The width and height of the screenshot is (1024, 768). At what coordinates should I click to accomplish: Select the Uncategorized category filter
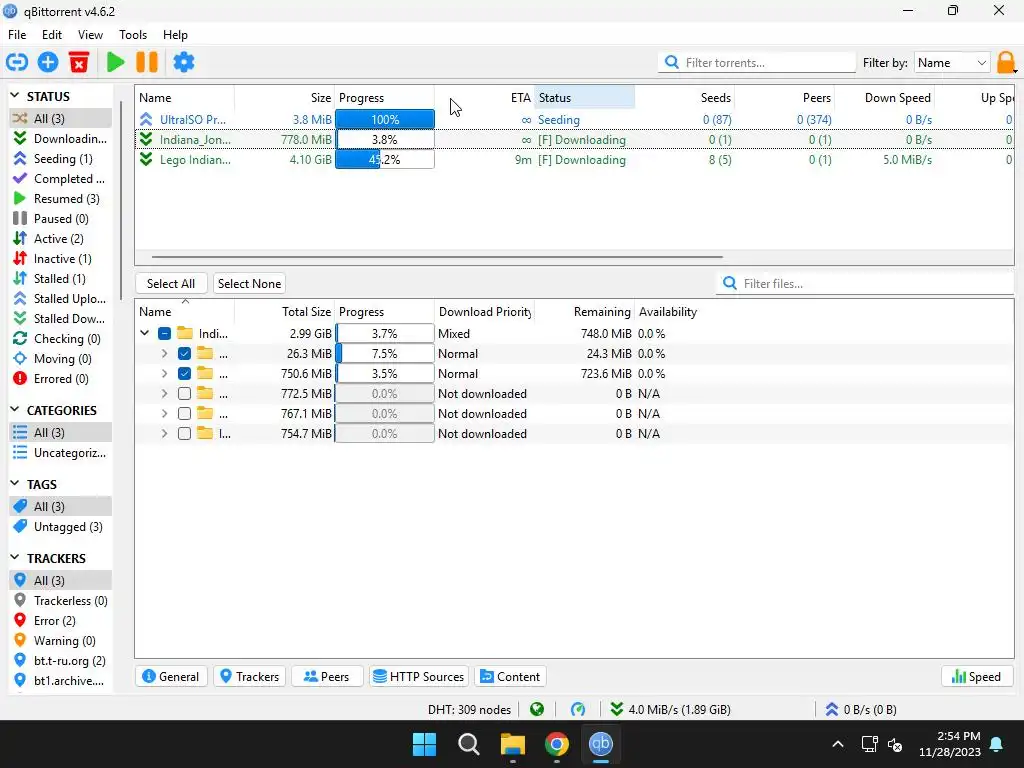pyautogui.click(x=61, y=453)
